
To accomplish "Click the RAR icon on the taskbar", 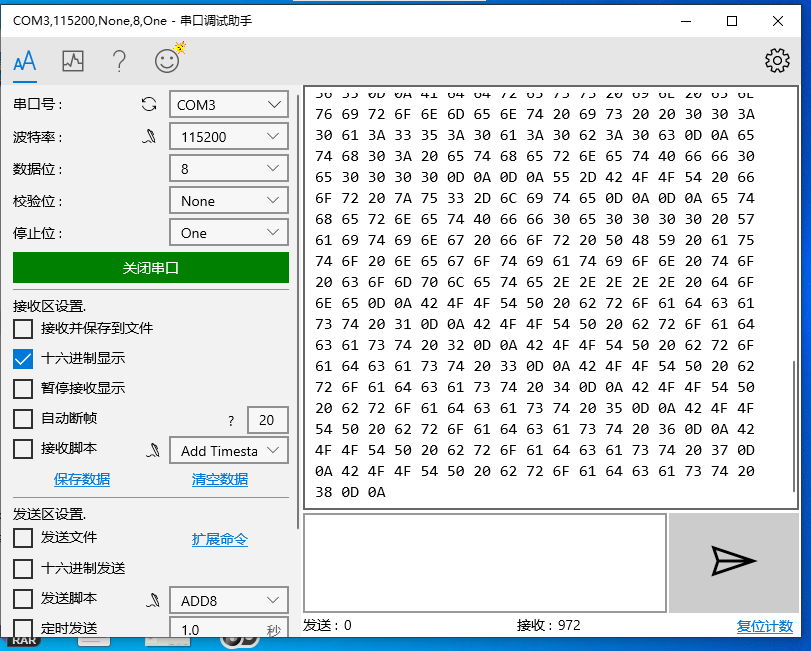I will 24,642.
